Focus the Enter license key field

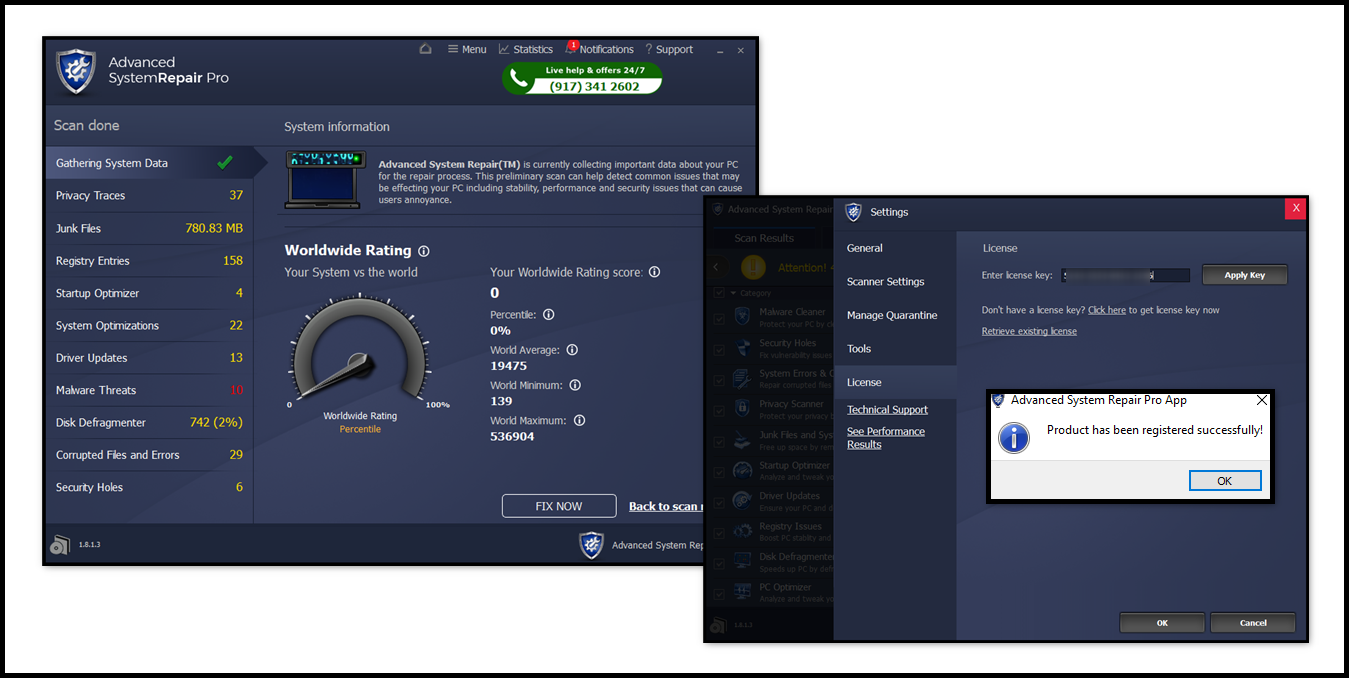pos(1125,275)
